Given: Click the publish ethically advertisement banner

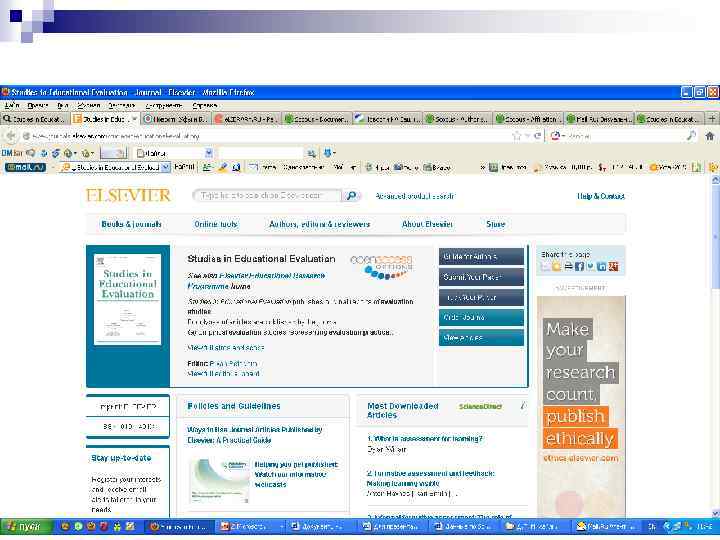Looking at the screenshot, I should 581,406.
